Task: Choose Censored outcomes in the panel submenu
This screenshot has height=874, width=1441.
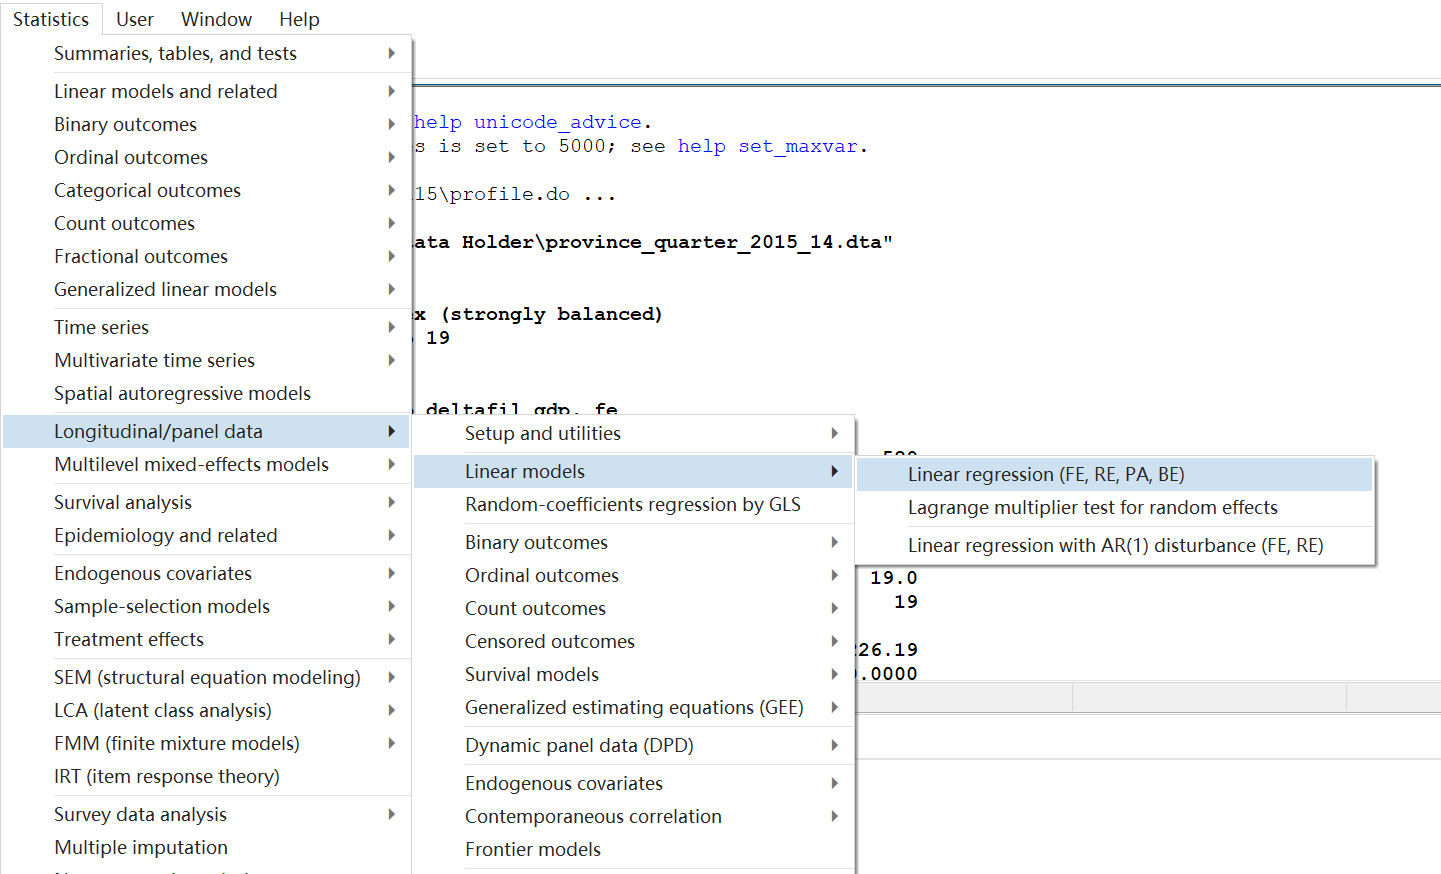Action: pyautogui.click(x=549, y=641)
